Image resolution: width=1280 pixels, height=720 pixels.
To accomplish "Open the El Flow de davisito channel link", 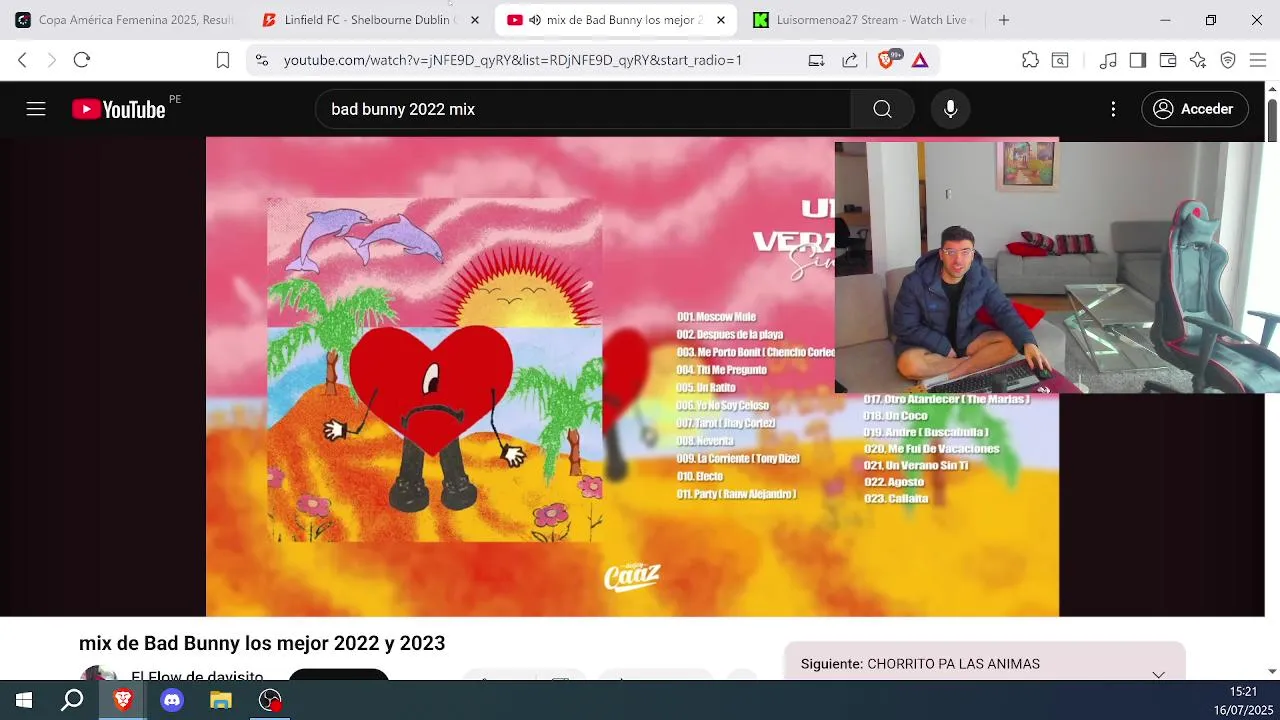I will click(x=197, y=677).
